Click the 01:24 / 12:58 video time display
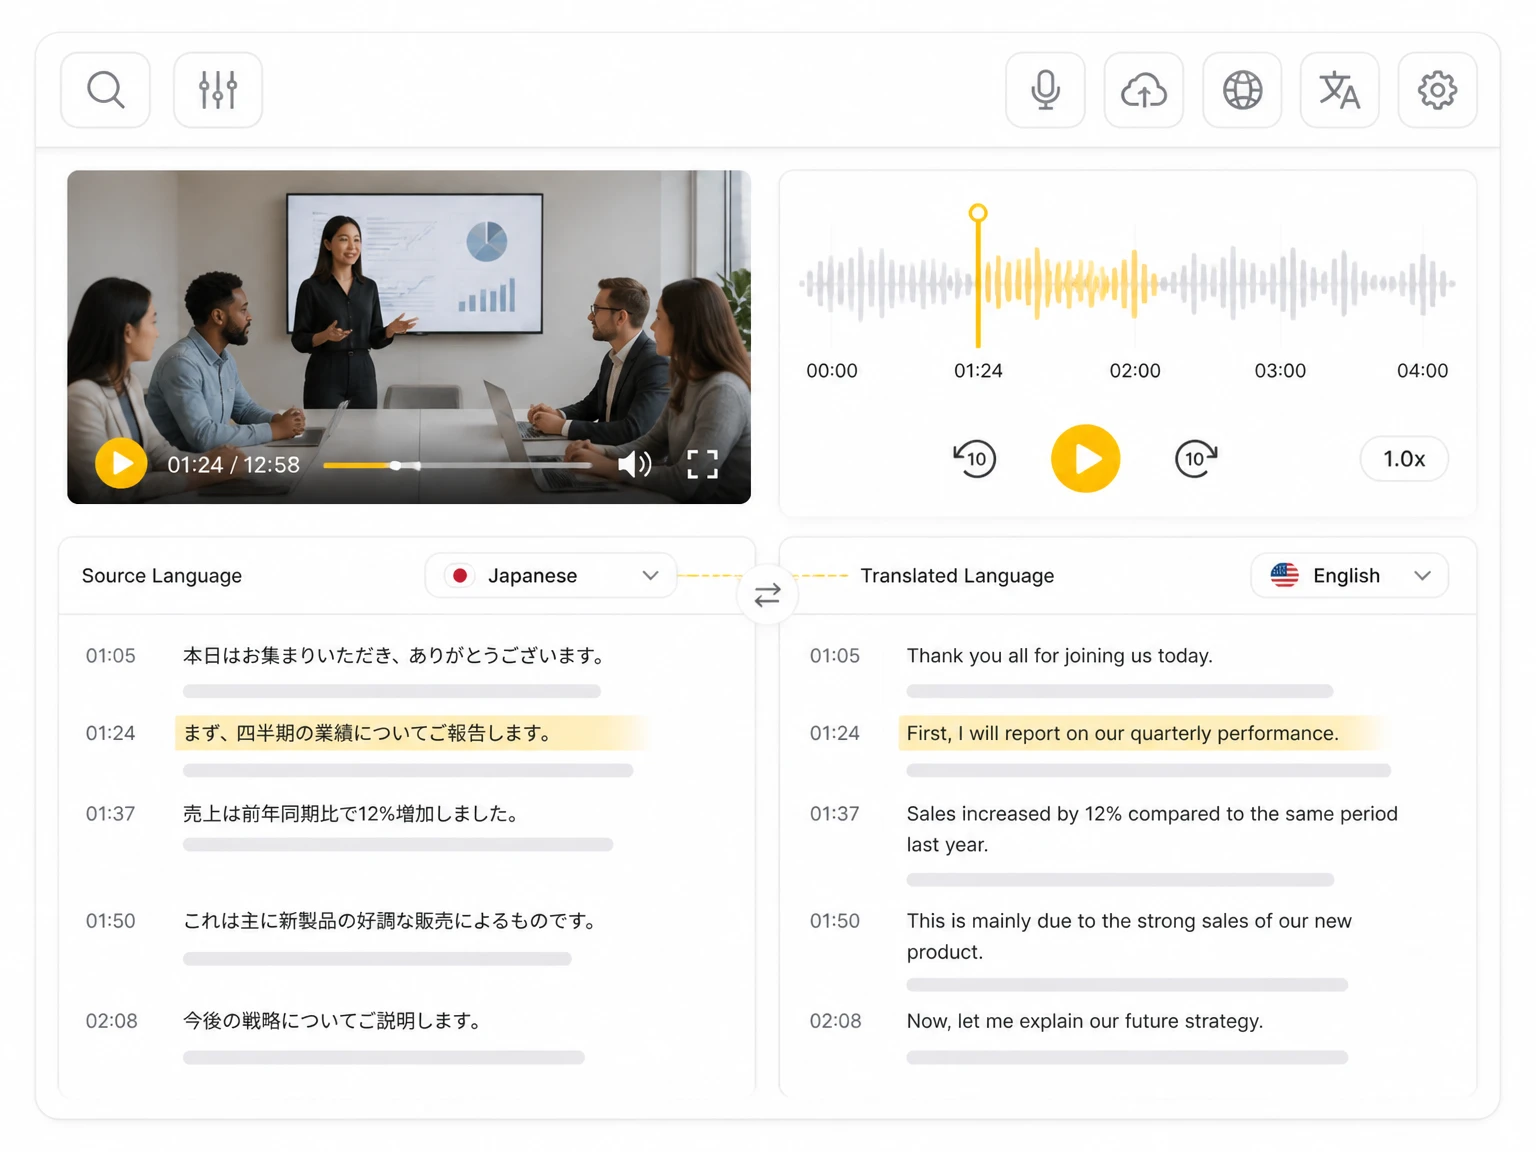The image size is (1536, 1152). (233, 465)
